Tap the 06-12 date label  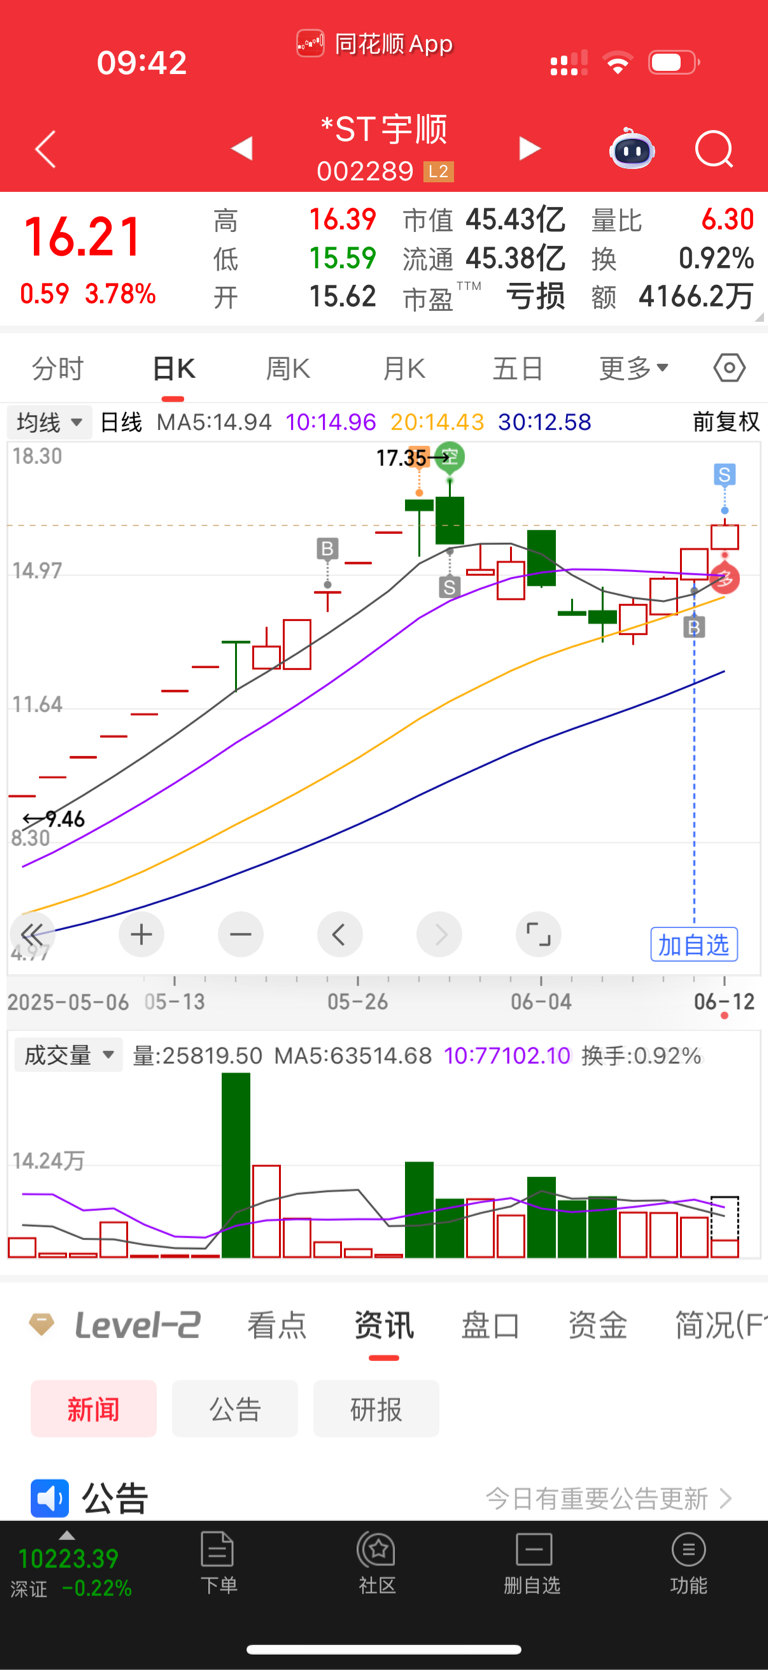coord(724,1002)
